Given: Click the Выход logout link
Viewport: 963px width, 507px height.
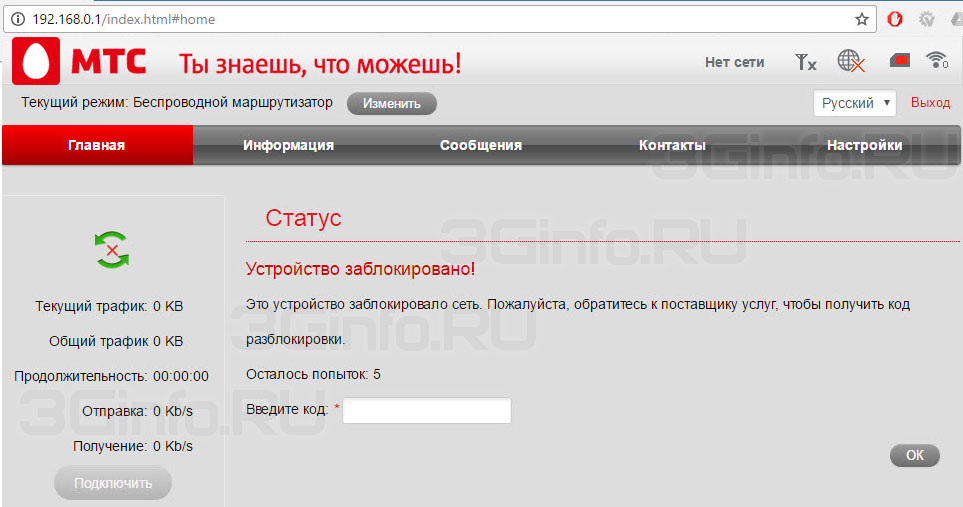Looking at the screenshot, I should tap(930, 103).
